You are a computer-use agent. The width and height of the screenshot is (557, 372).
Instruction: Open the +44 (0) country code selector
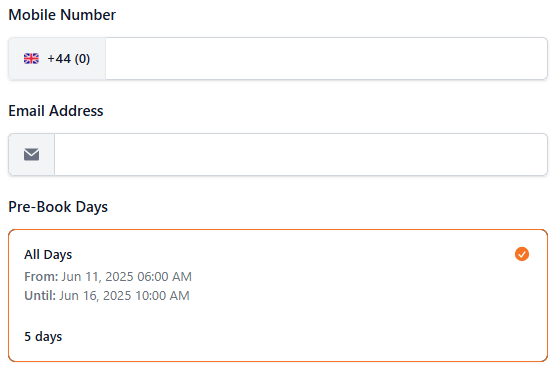pos(57,59)
